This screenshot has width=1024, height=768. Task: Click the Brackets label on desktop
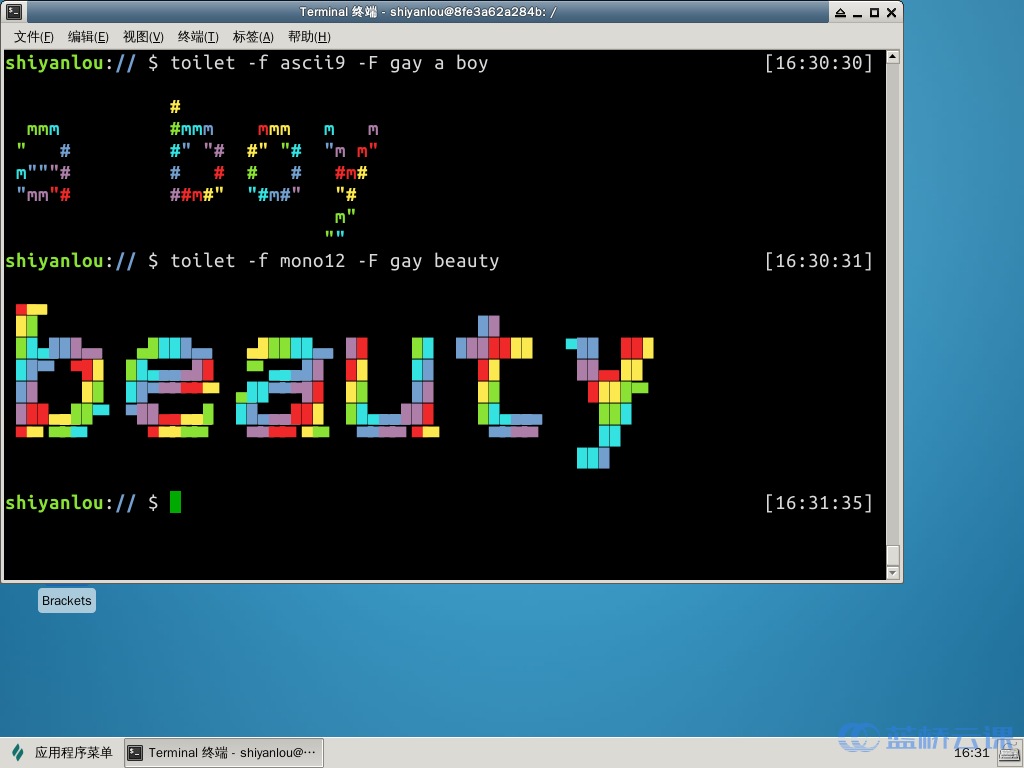point(67,601)
